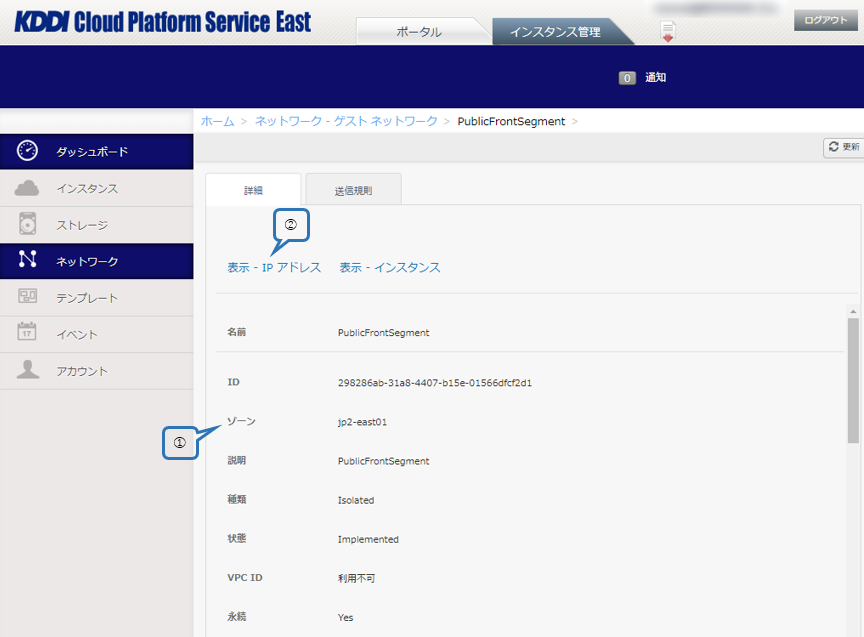Switch to the 送信規則 tab
Screen dimensions: 864x637
pyautogui.click(x=353, y=190)
